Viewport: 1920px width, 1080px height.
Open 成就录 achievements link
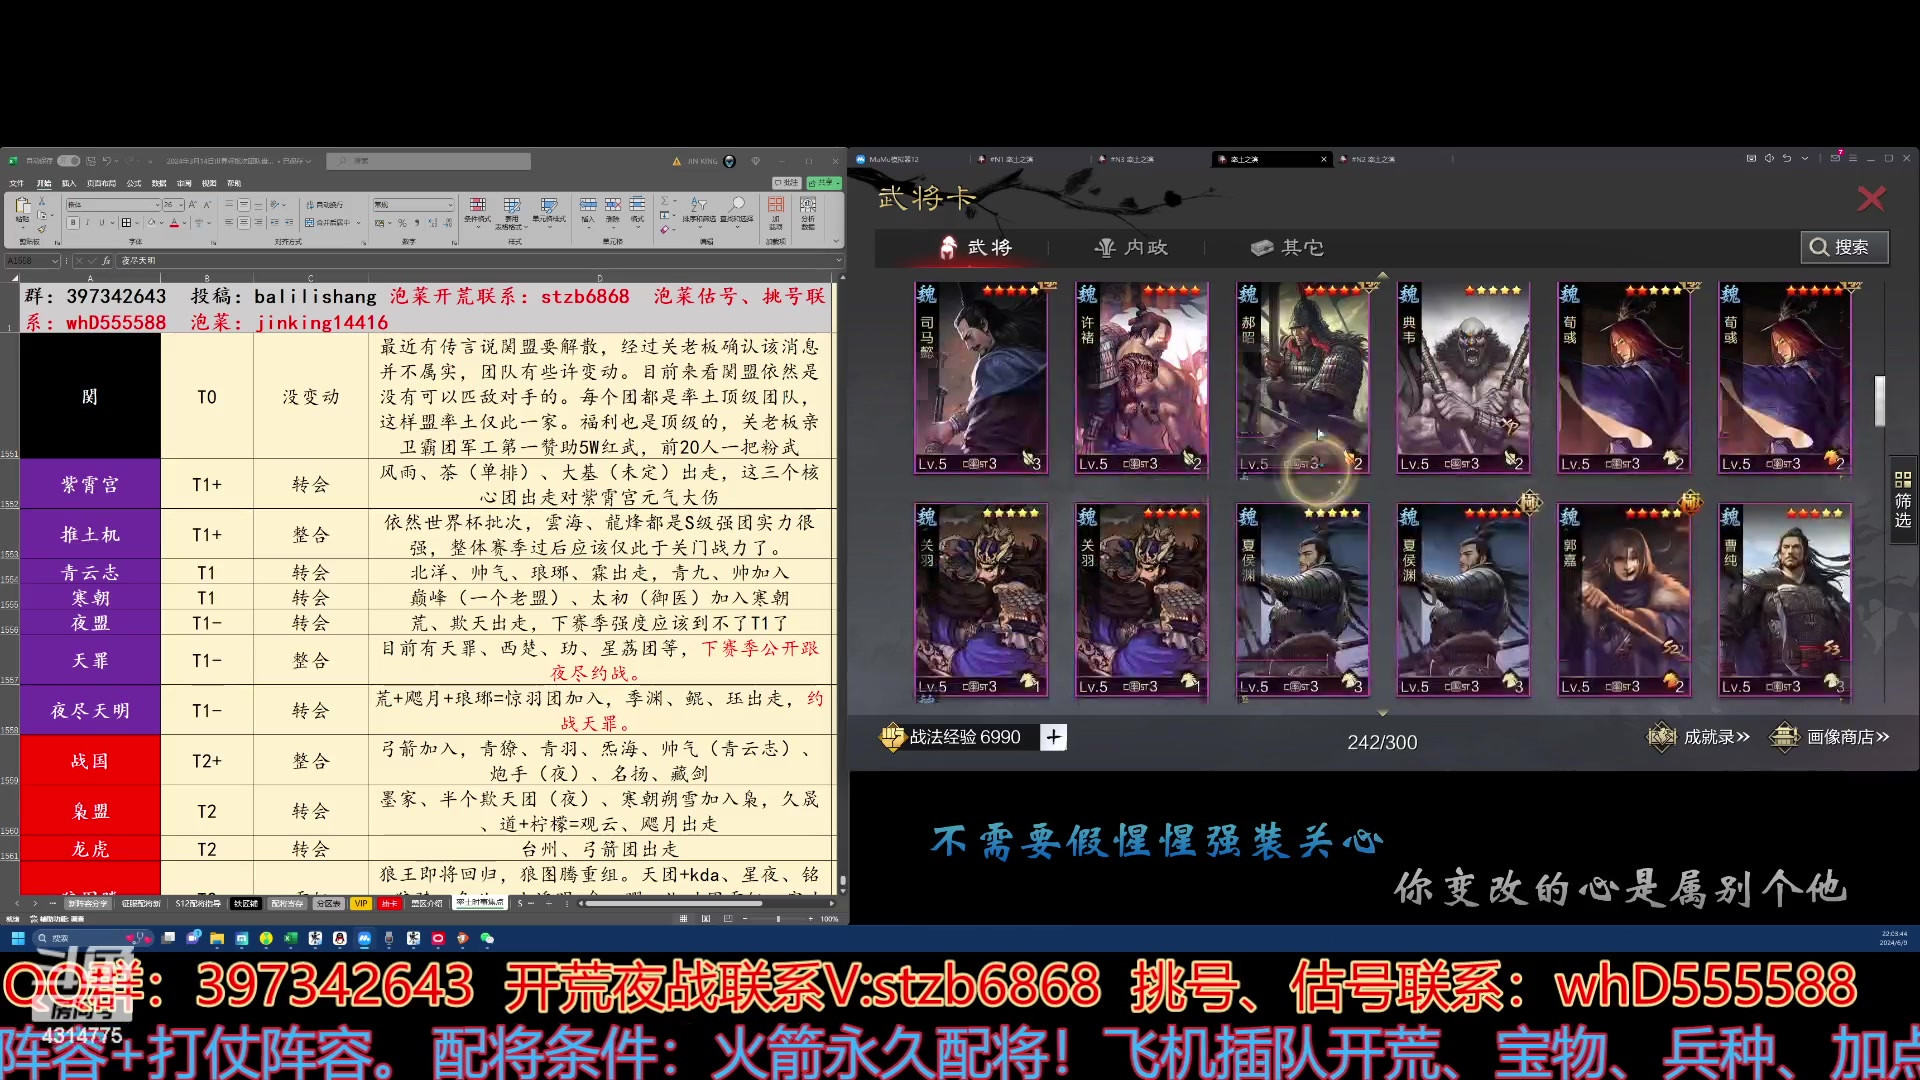pyautogui.click(x=1700, y=737)
